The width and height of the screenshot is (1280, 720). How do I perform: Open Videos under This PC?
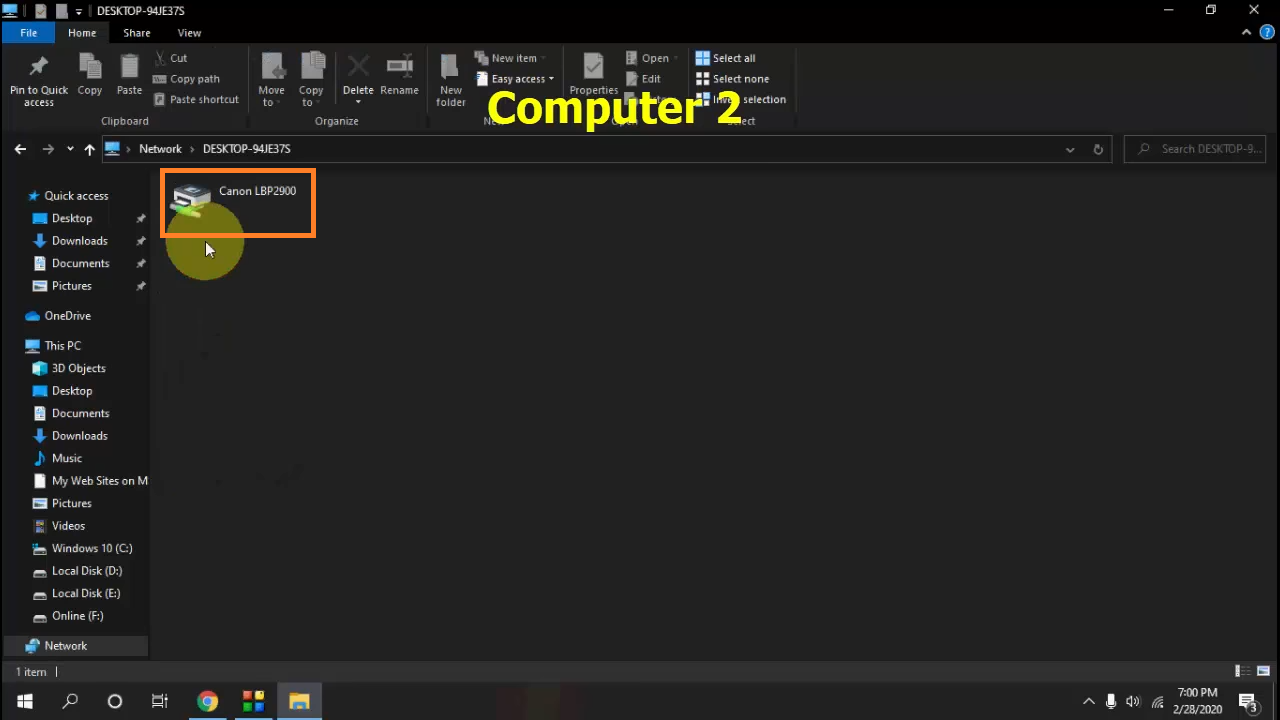click(68, 526)
